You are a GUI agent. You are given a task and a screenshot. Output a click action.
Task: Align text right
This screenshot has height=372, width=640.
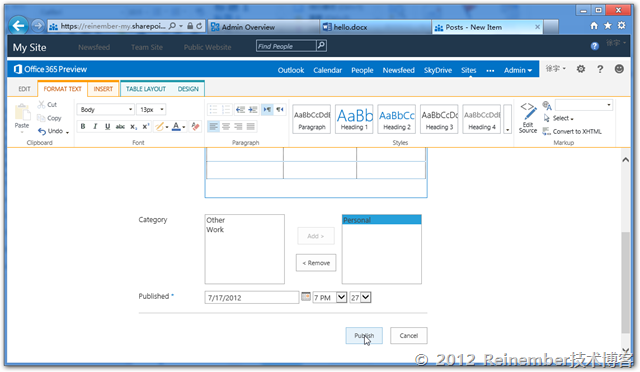[238, 127]
